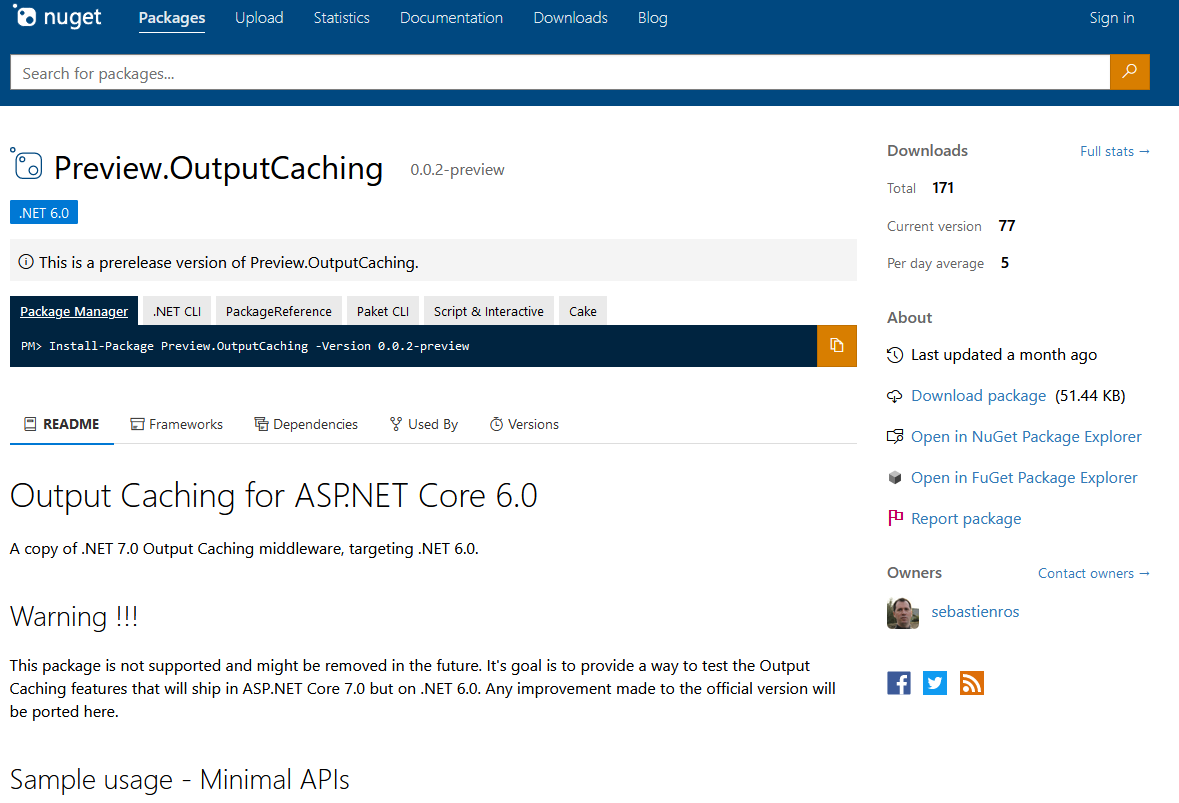1179x803 pixels.
Task: Go to Statistics page
Action: (341, 18)
